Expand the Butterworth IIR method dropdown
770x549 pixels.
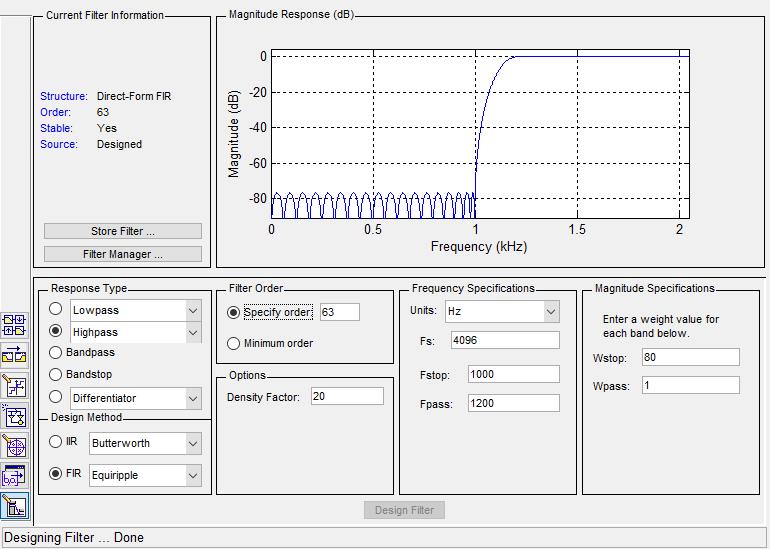click(x=192, y=443)
